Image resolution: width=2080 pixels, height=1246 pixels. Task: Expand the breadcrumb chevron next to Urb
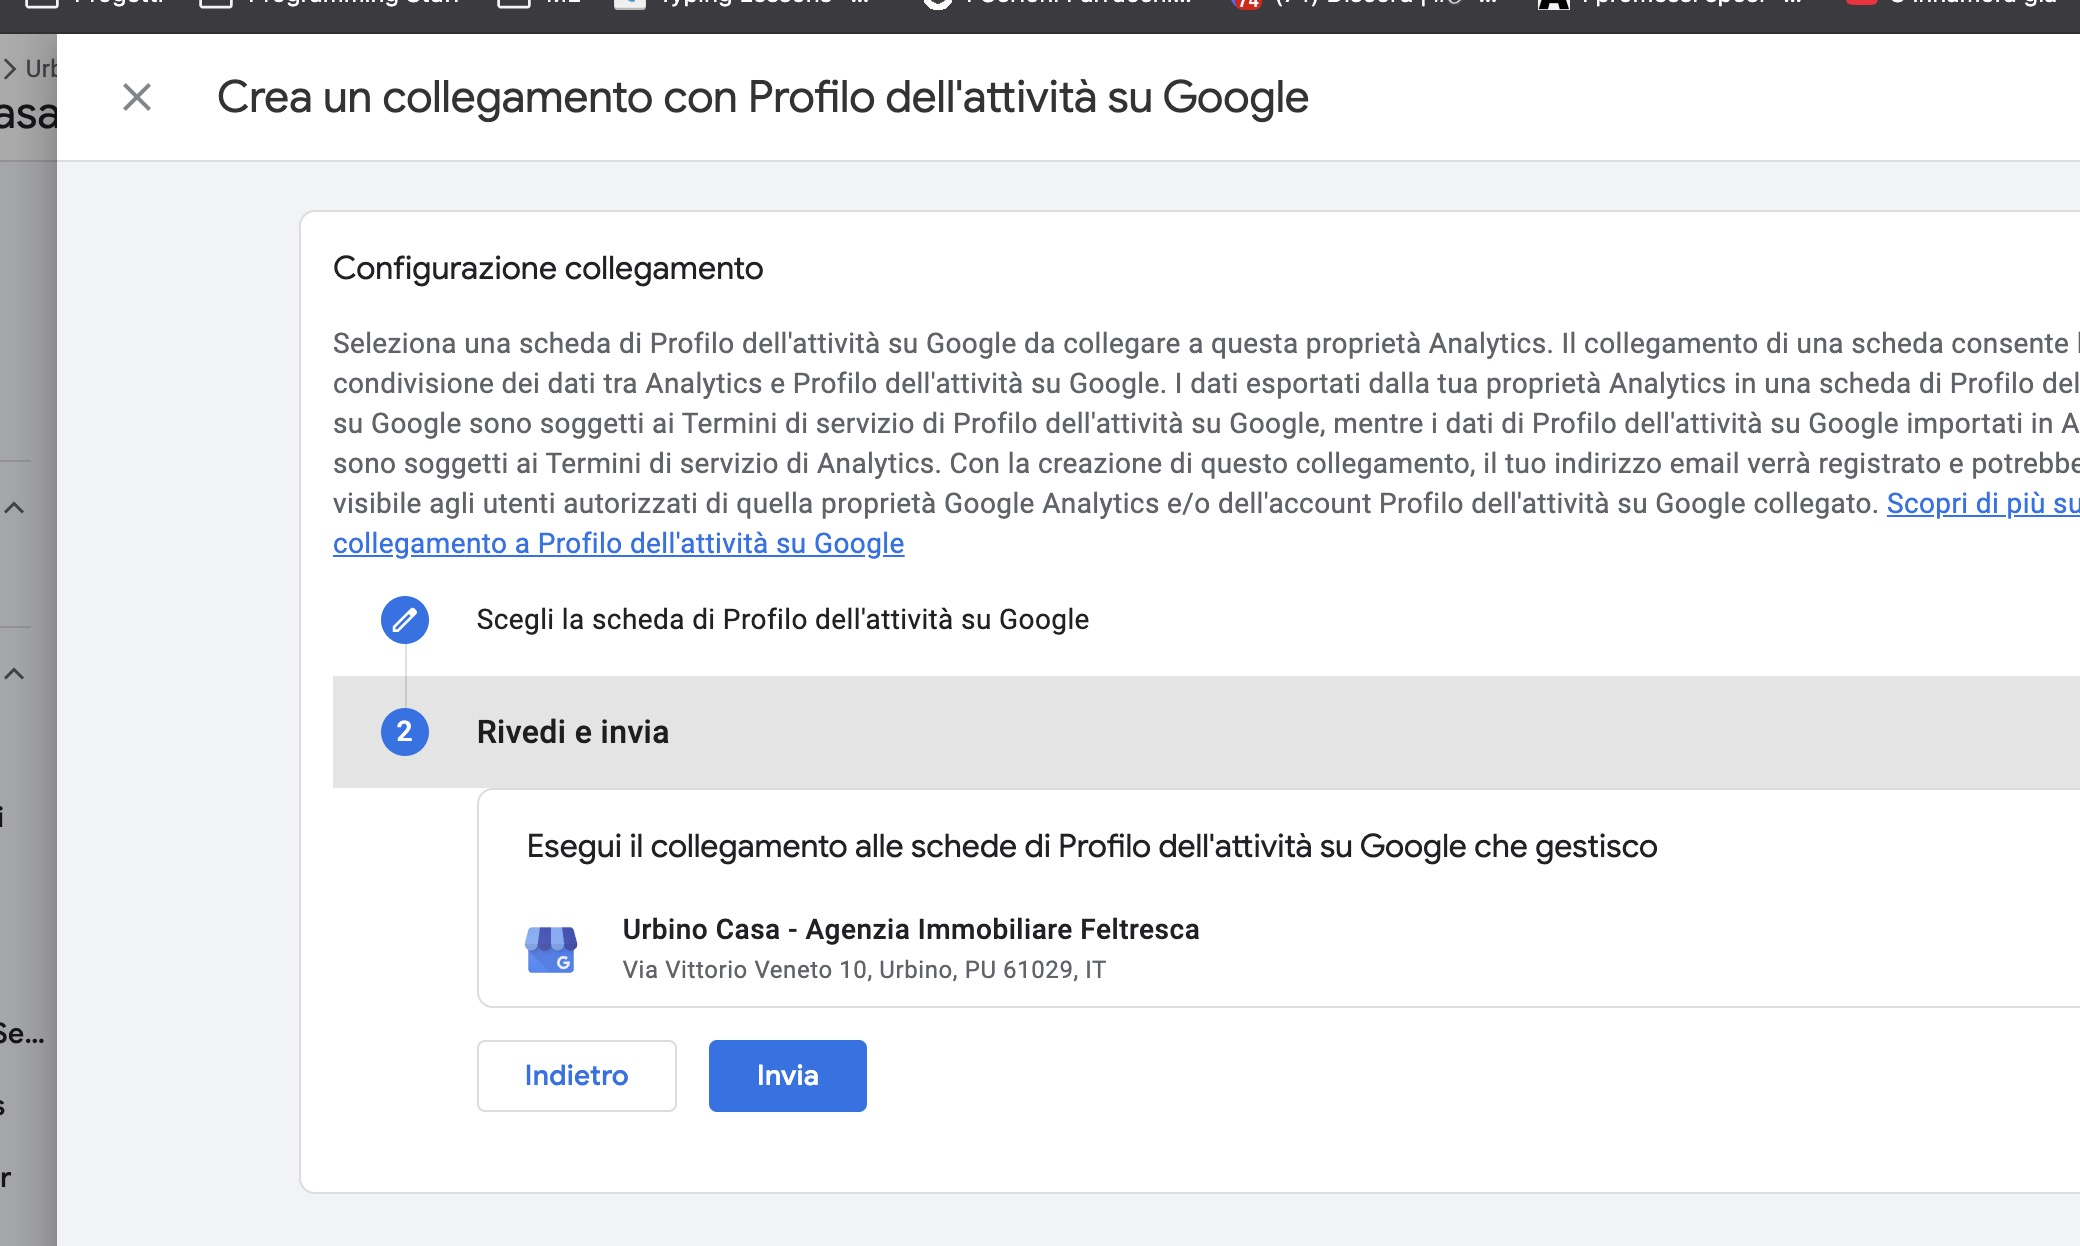pos(10,69)
